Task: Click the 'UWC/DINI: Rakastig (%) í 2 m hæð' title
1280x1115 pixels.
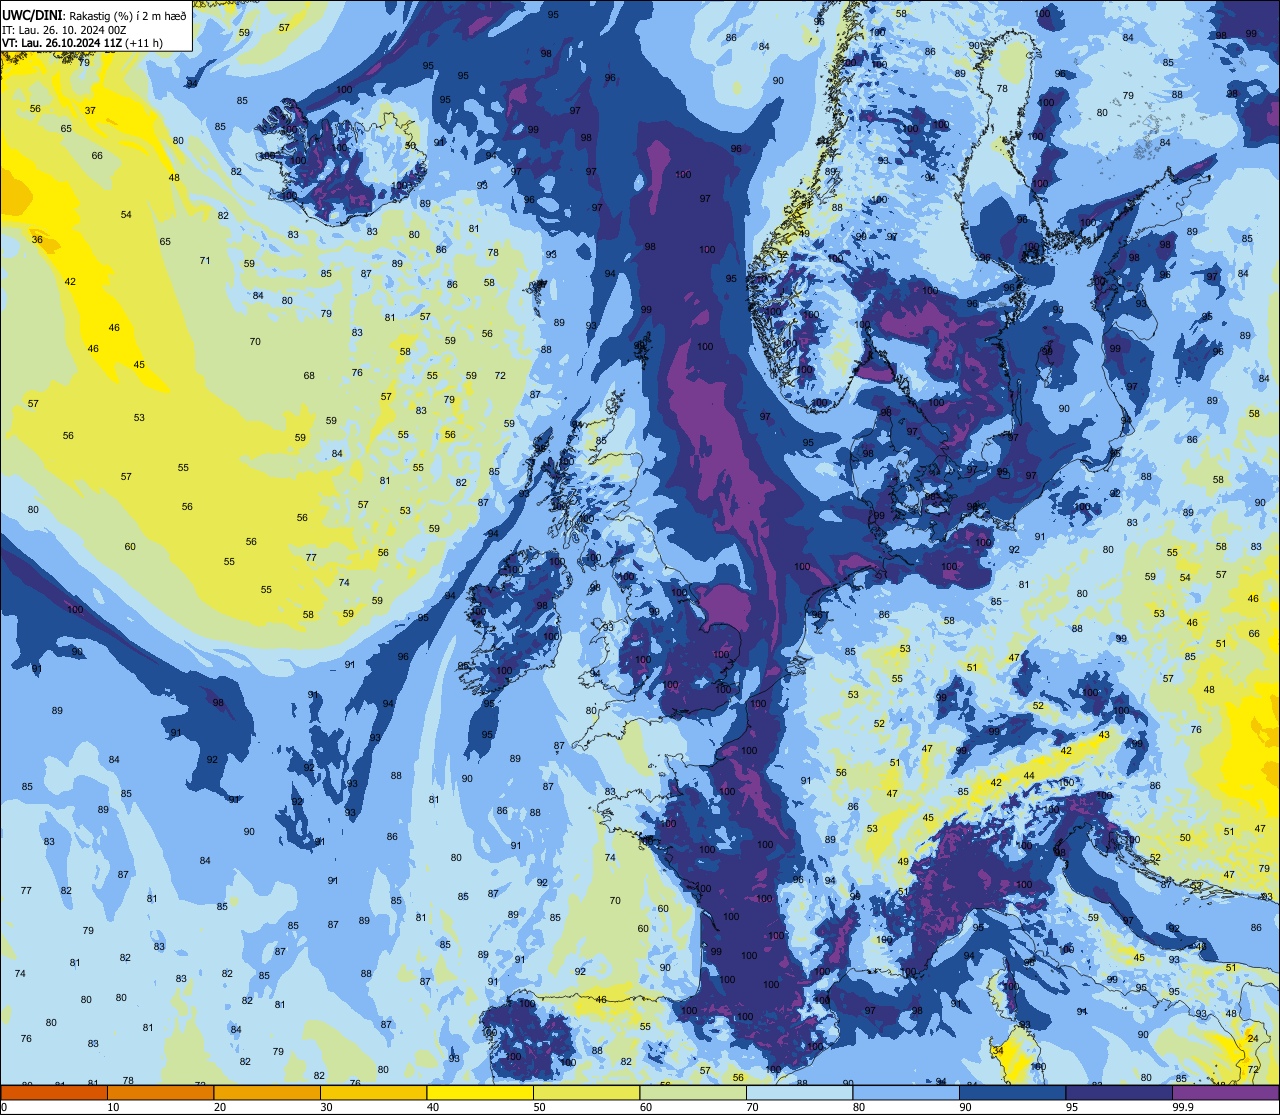Action: (x=94, y=15)
